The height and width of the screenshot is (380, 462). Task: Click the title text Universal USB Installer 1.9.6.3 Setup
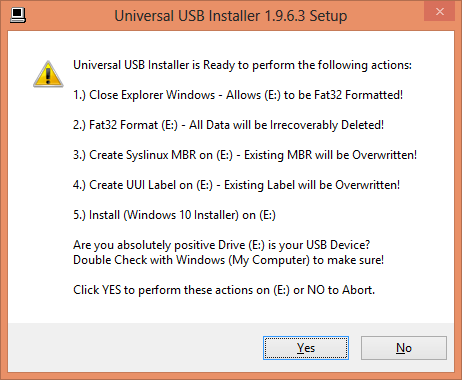231,16
